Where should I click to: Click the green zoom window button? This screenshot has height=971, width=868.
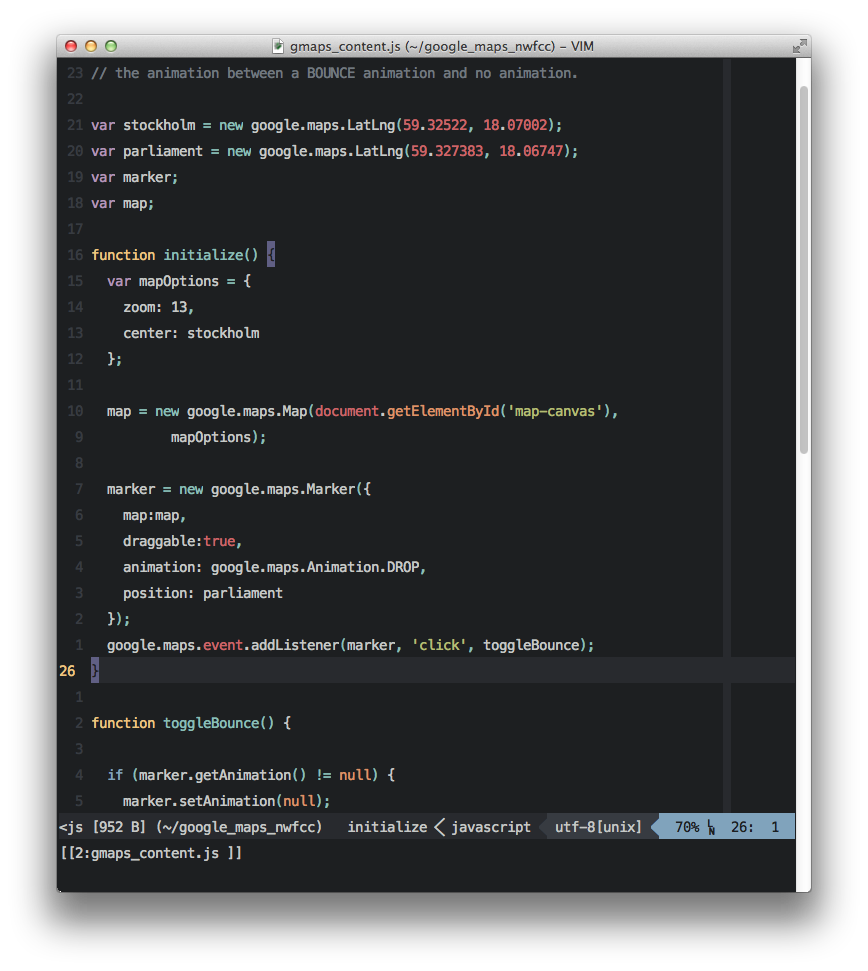coord(111,46)
